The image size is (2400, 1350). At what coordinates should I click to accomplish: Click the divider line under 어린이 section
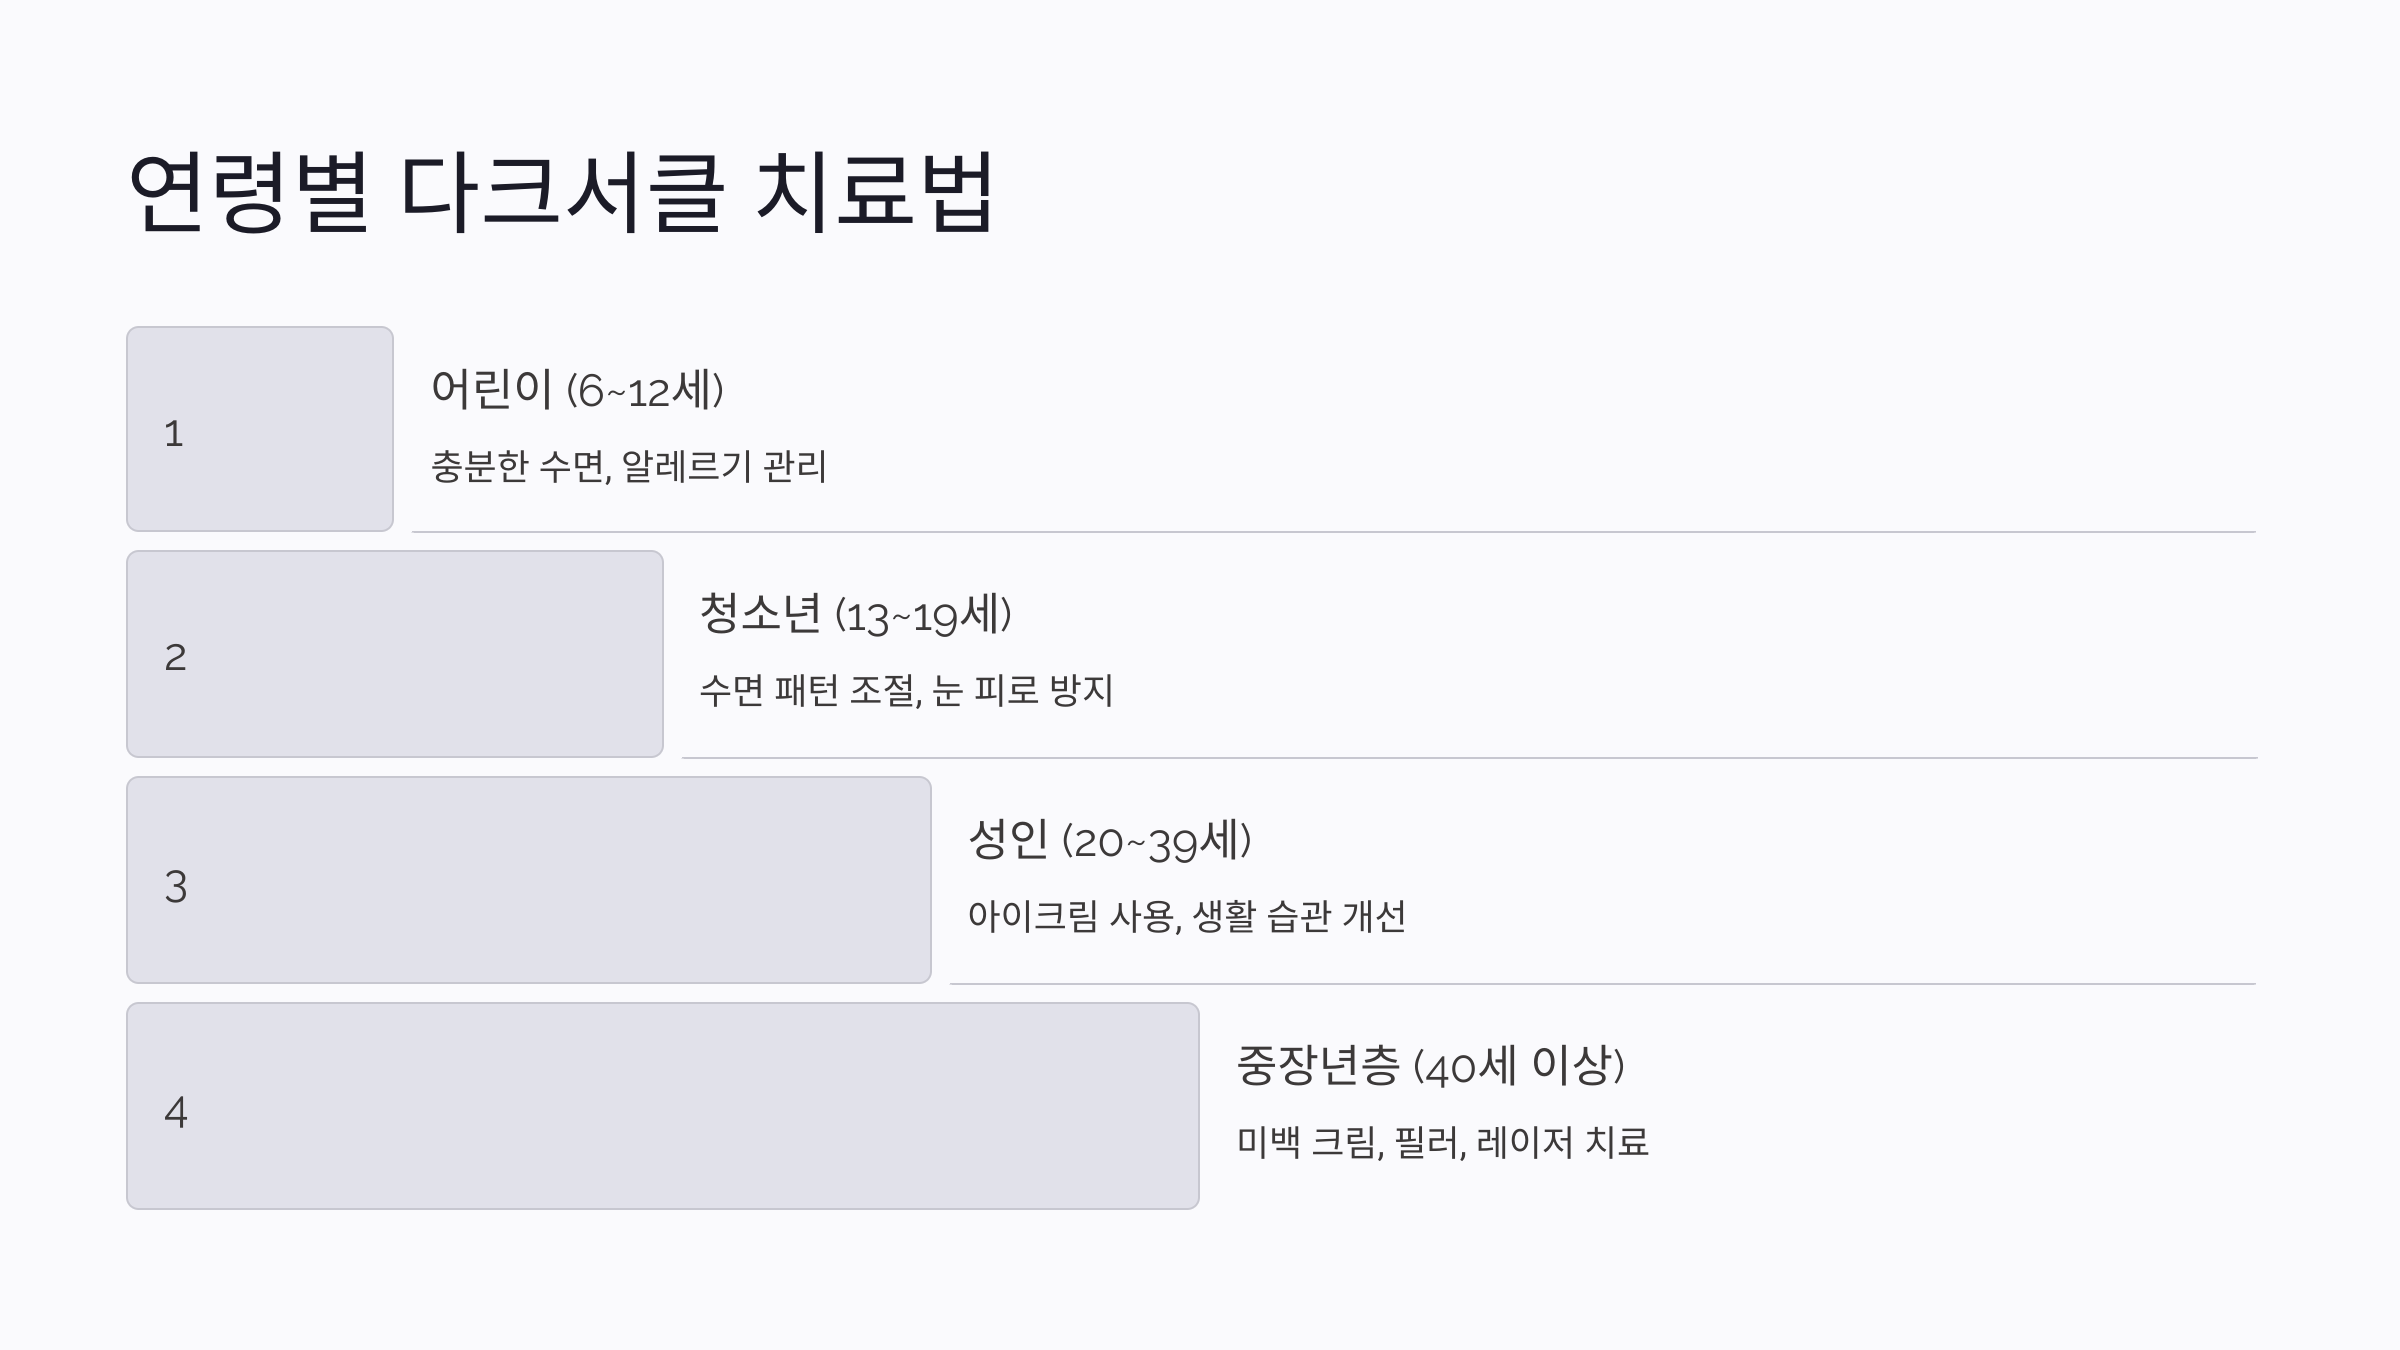click(1334, 532)
